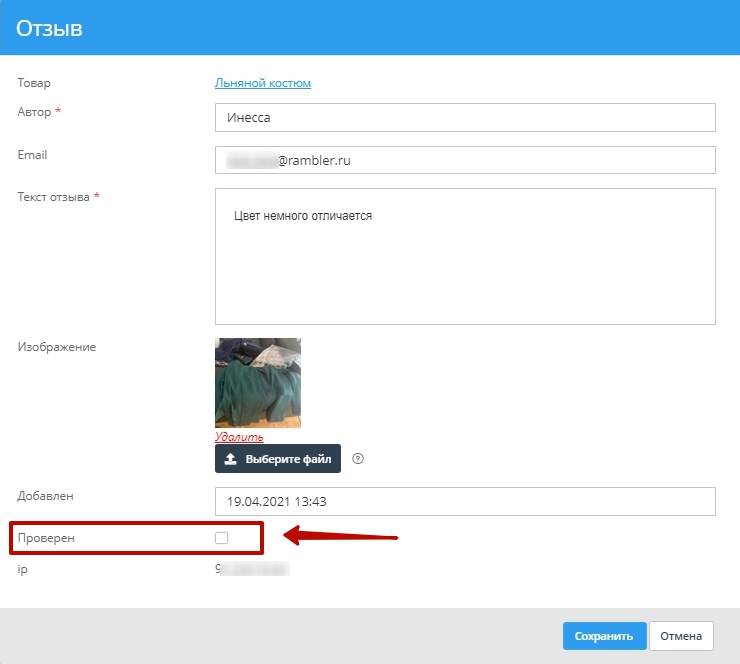Open the uploaded review image thumbnail

point(258,383)
